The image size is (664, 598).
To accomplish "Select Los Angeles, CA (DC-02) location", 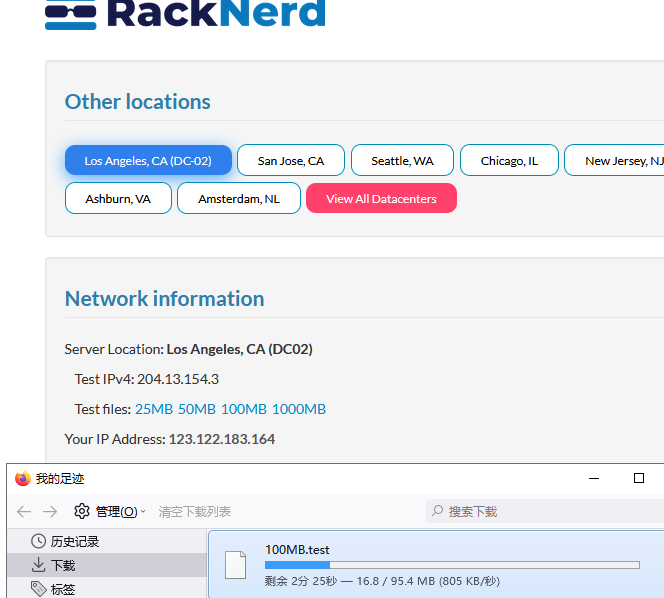I will 148,160.
